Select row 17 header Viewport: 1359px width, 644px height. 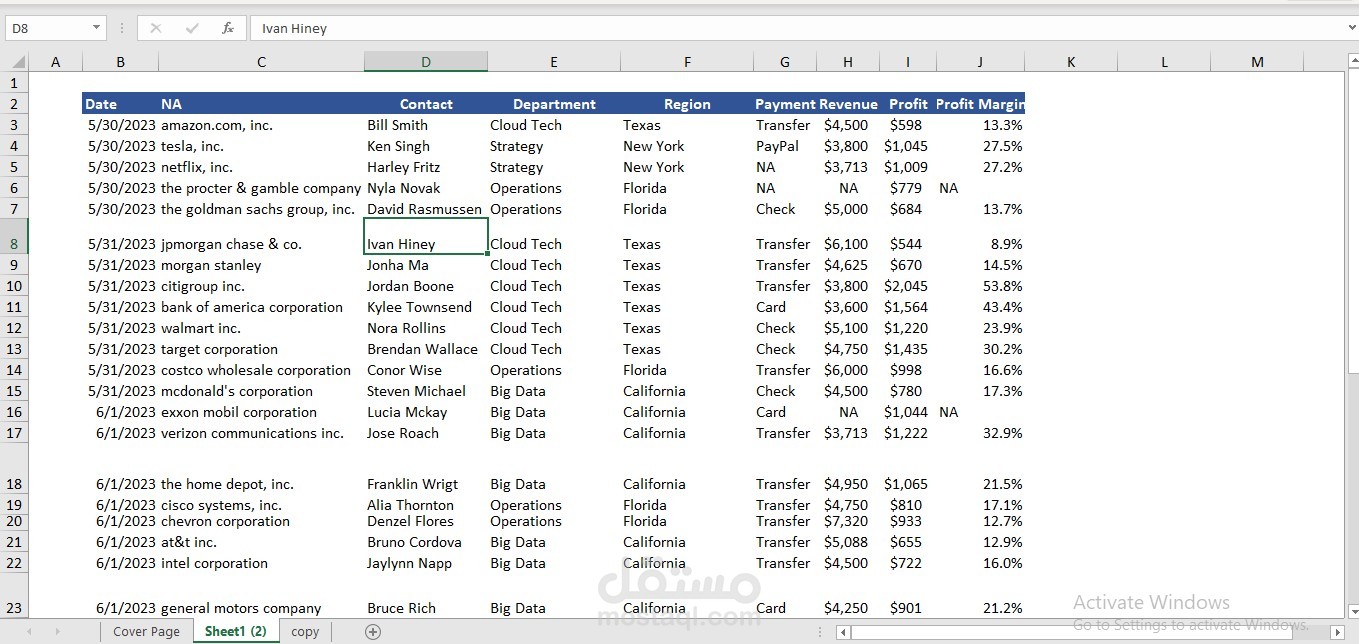(x=14, y=433)
